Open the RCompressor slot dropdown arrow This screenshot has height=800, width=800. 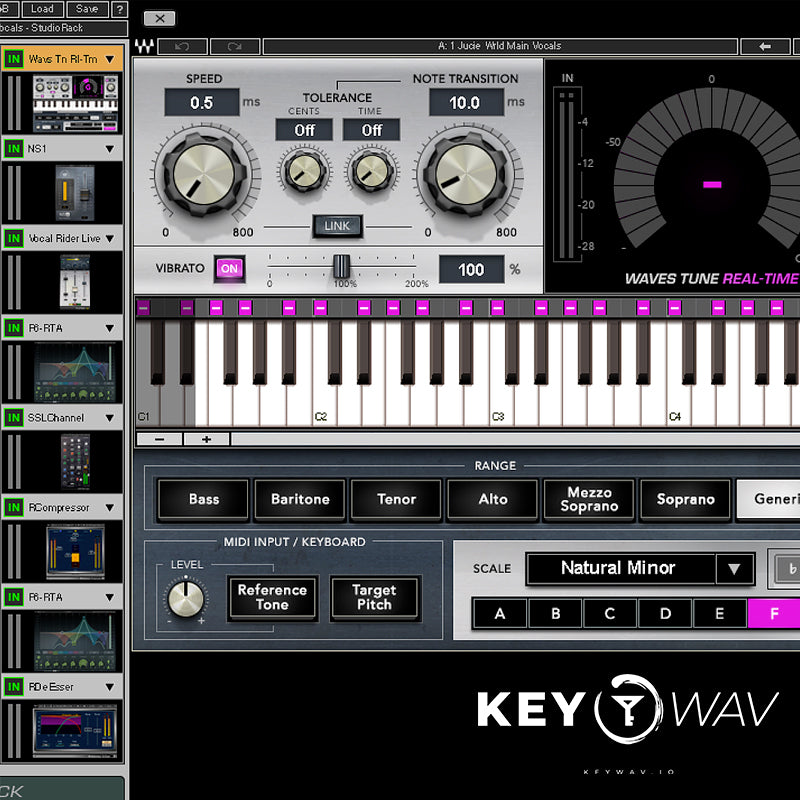(x=110, y=508)
